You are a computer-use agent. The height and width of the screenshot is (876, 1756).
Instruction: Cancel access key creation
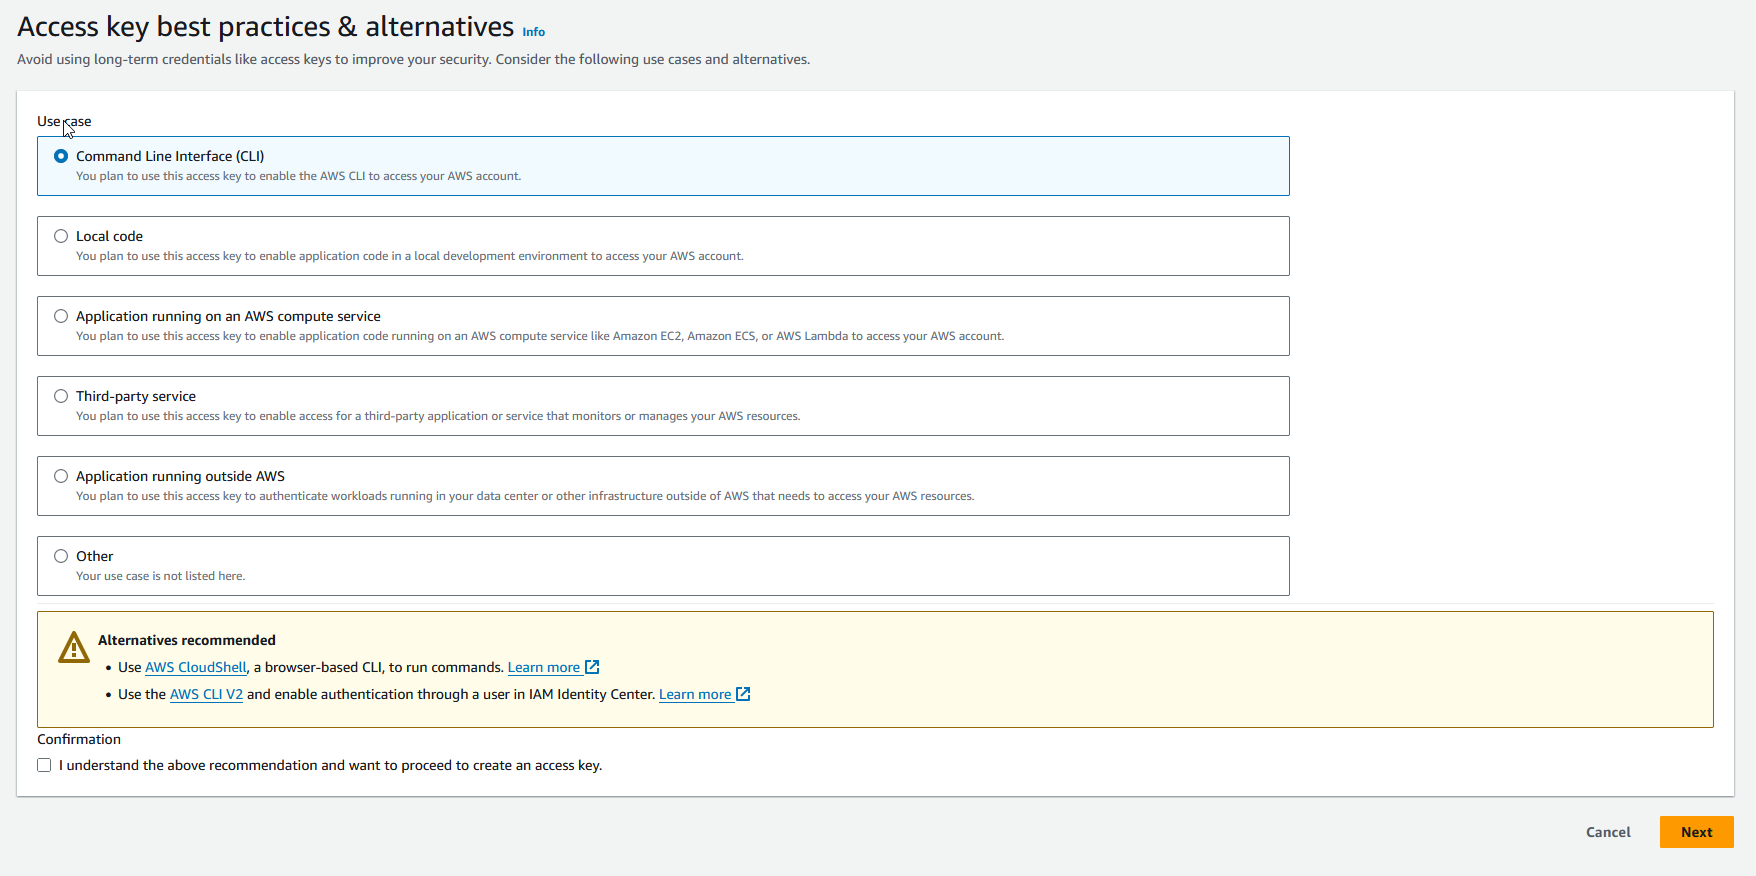(1608, 832)
